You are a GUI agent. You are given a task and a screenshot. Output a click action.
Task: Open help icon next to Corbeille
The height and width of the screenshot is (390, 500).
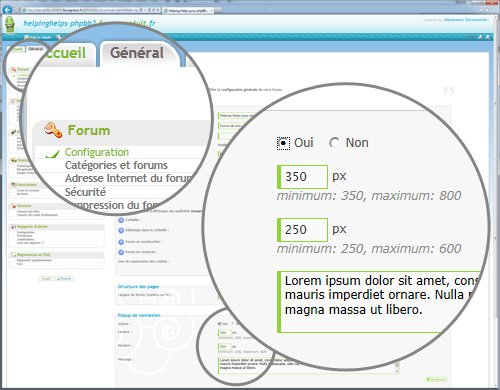coord(121,220)
